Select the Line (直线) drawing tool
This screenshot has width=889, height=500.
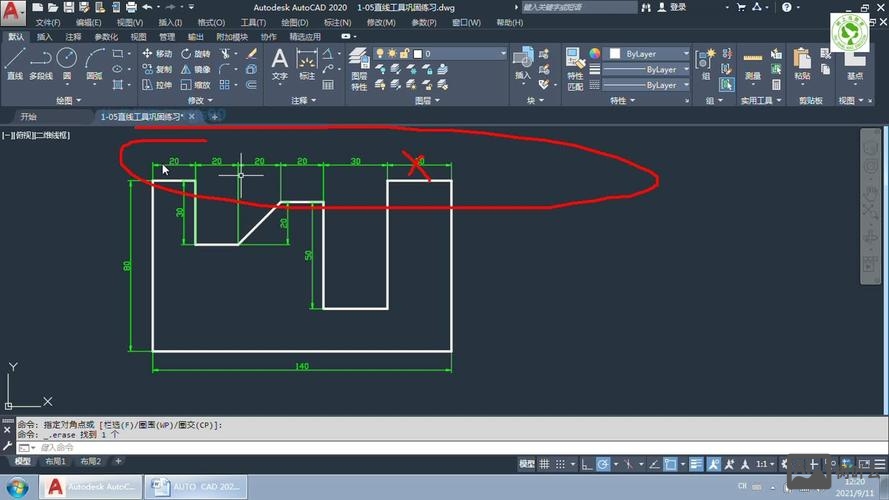14,63
